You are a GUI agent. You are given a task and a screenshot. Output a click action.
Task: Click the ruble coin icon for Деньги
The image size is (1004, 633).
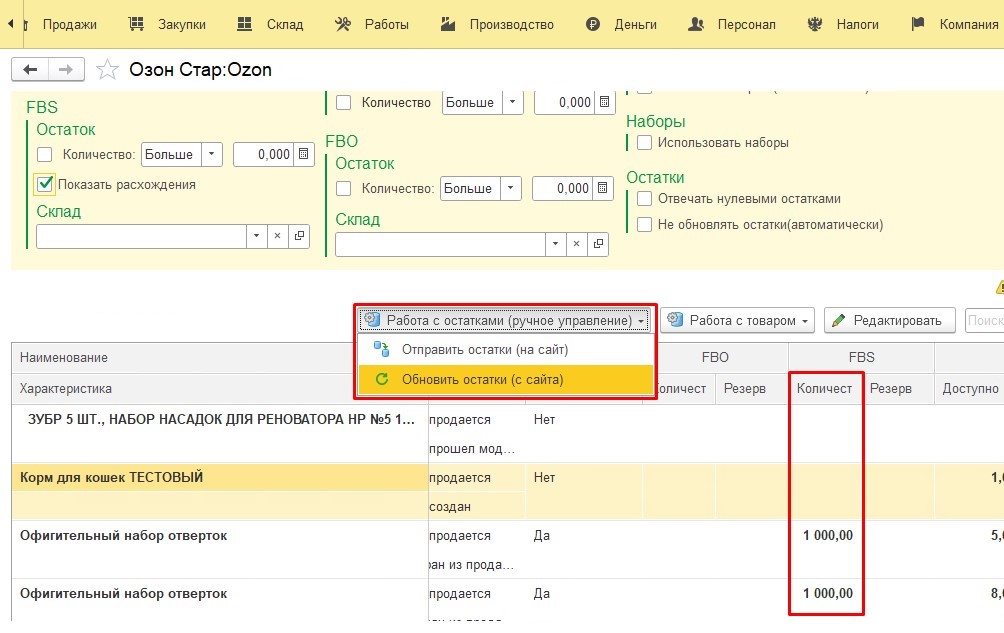[x=593, y=24]
